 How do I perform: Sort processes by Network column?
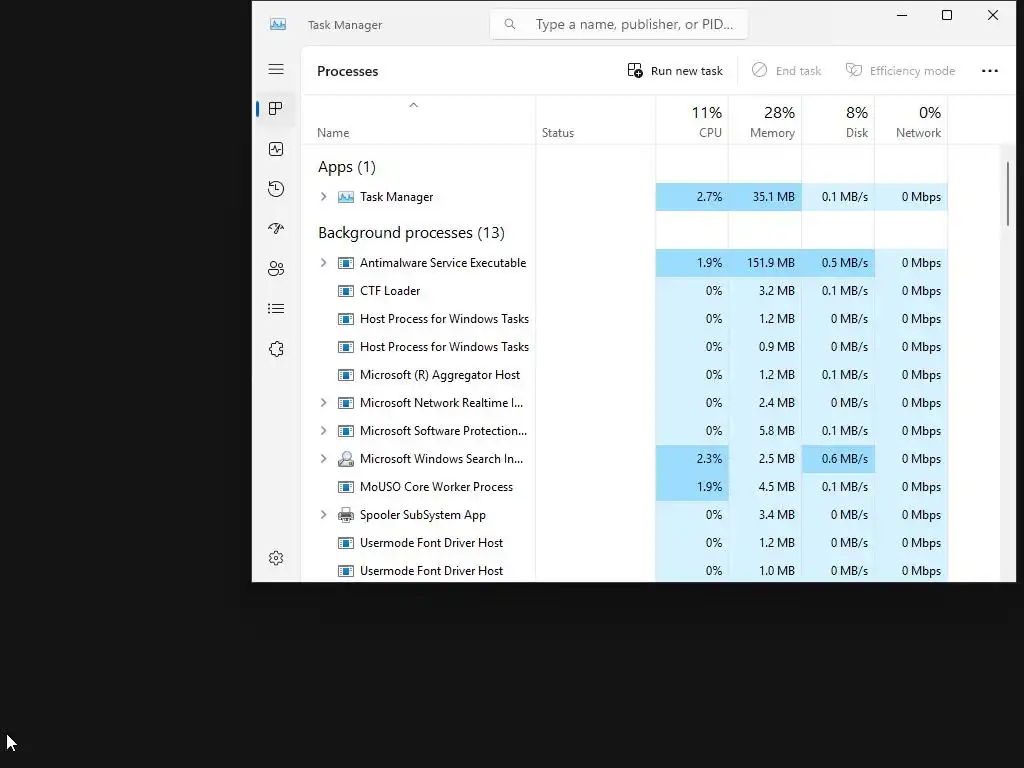pyautogui.click(x=912, y=121)
